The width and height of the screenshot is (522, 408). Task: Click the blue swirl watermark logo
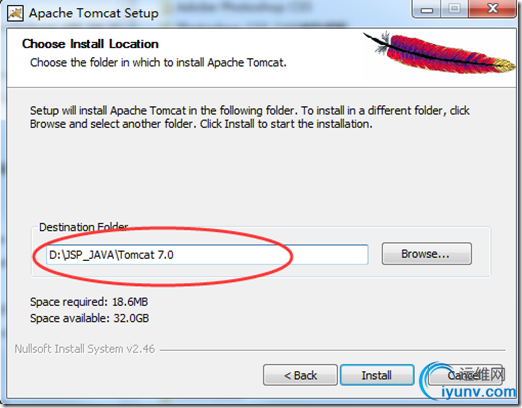433,380
